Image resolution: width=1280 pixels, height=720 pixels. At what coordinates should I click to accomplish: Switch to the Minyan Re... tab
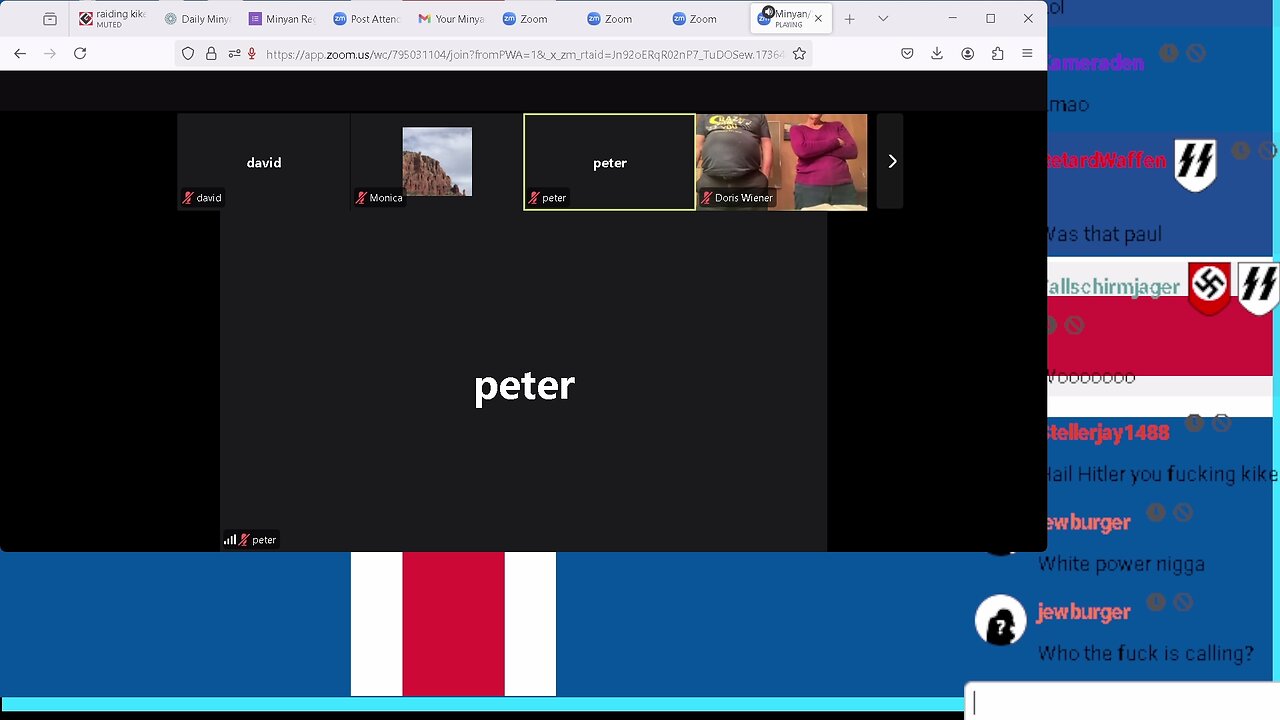[281, 19]
